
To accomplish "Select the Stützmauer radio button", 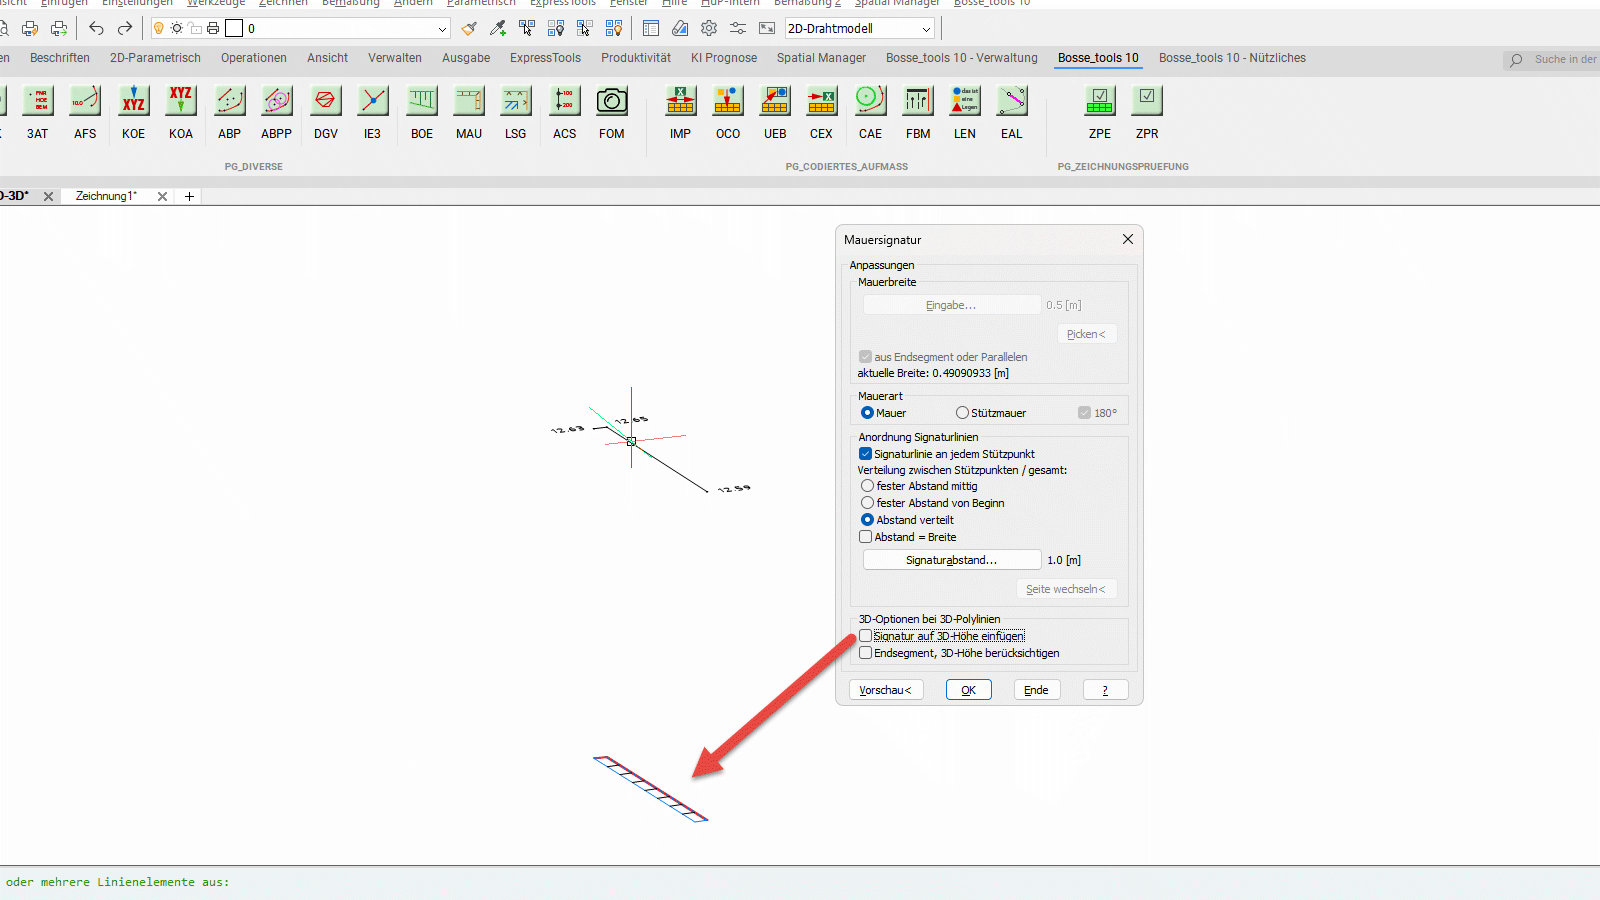I will (x=962, y=413).
